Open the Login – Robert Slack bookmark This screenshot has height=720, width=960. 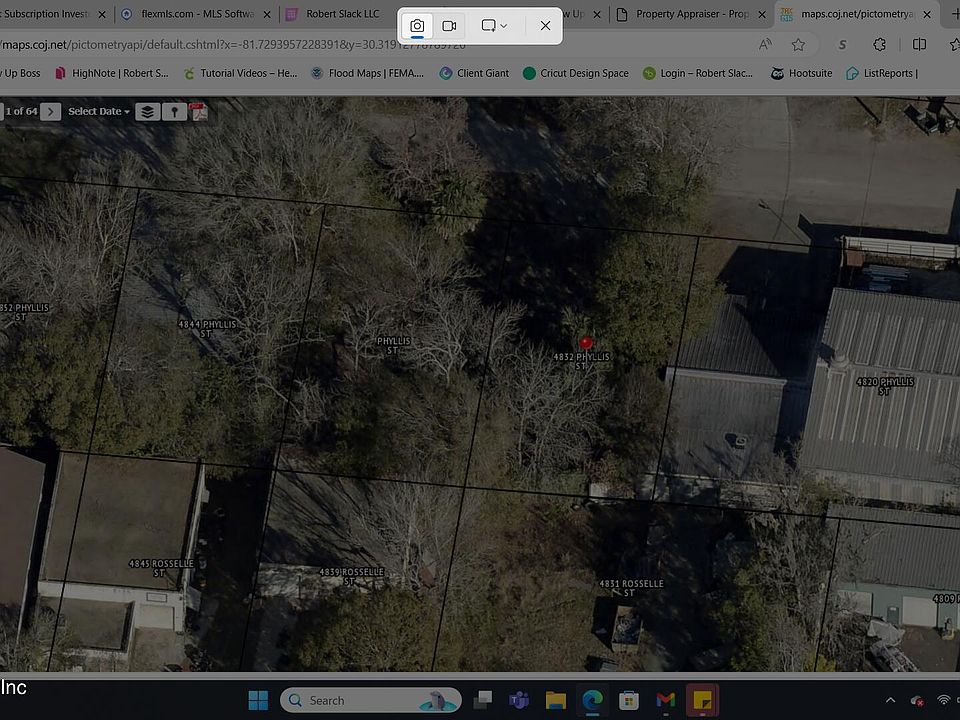698,73
